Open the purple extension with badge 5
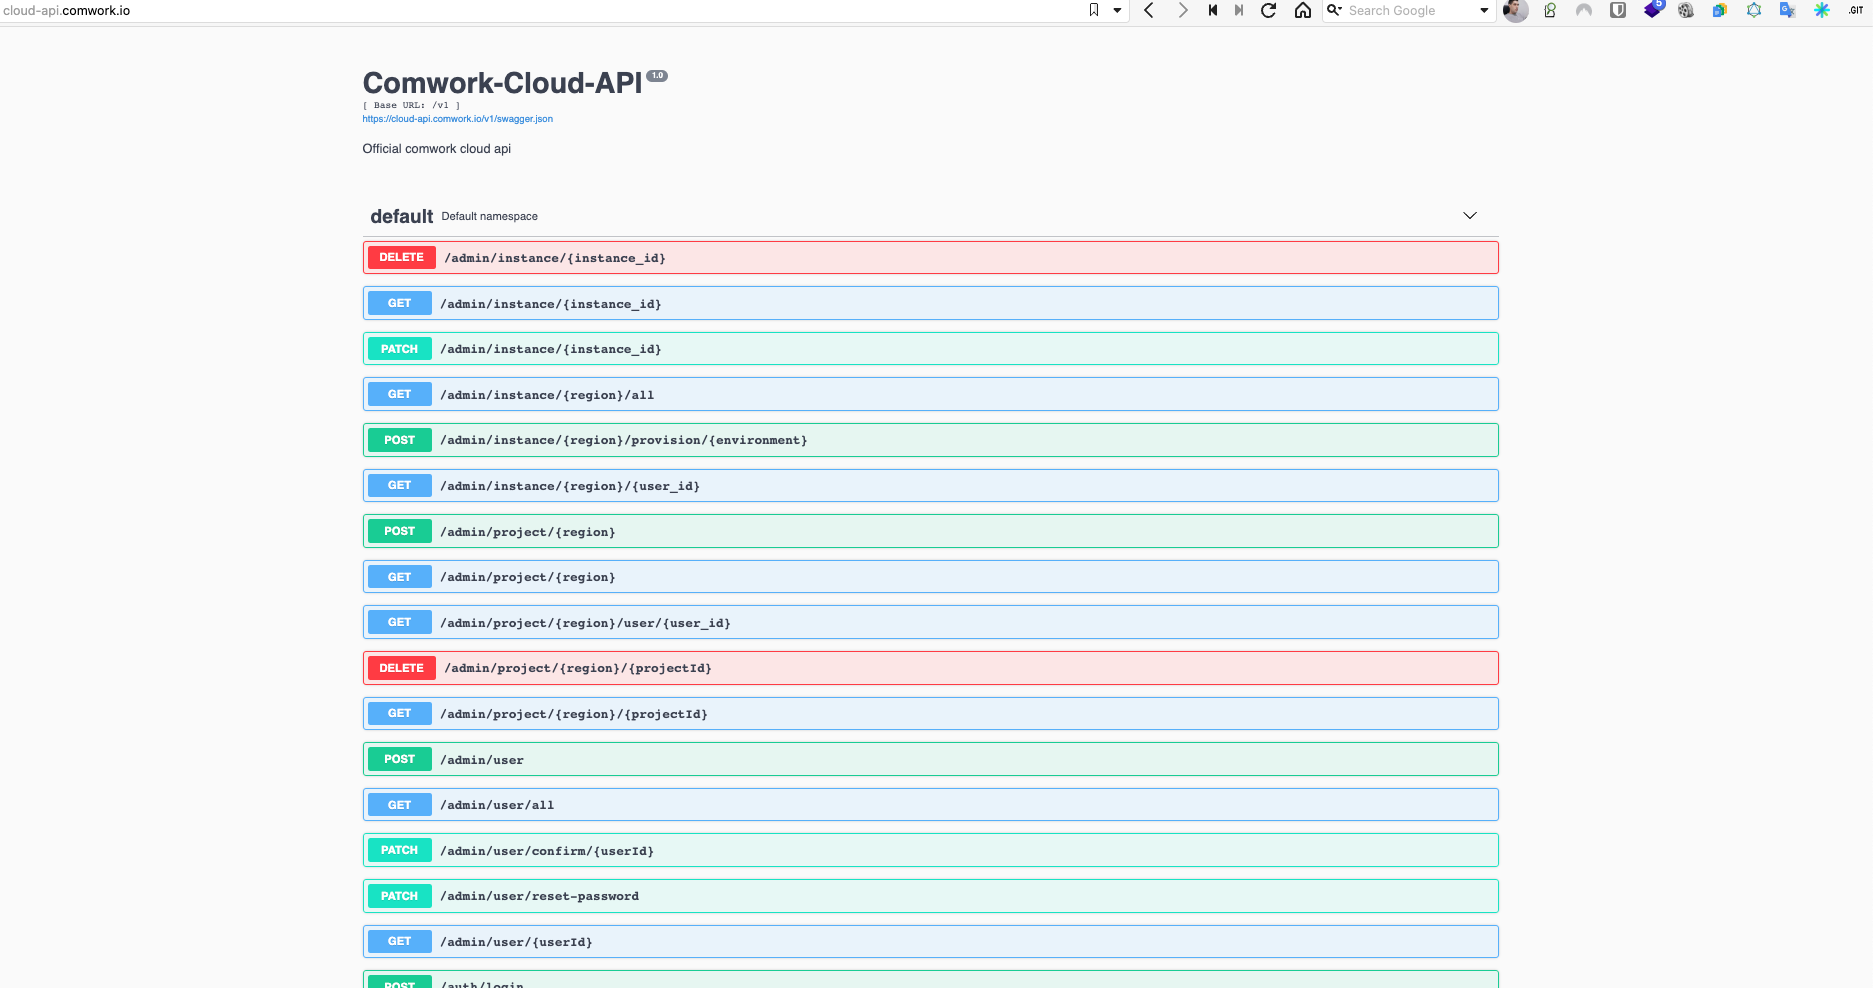 pos(1653,9)
